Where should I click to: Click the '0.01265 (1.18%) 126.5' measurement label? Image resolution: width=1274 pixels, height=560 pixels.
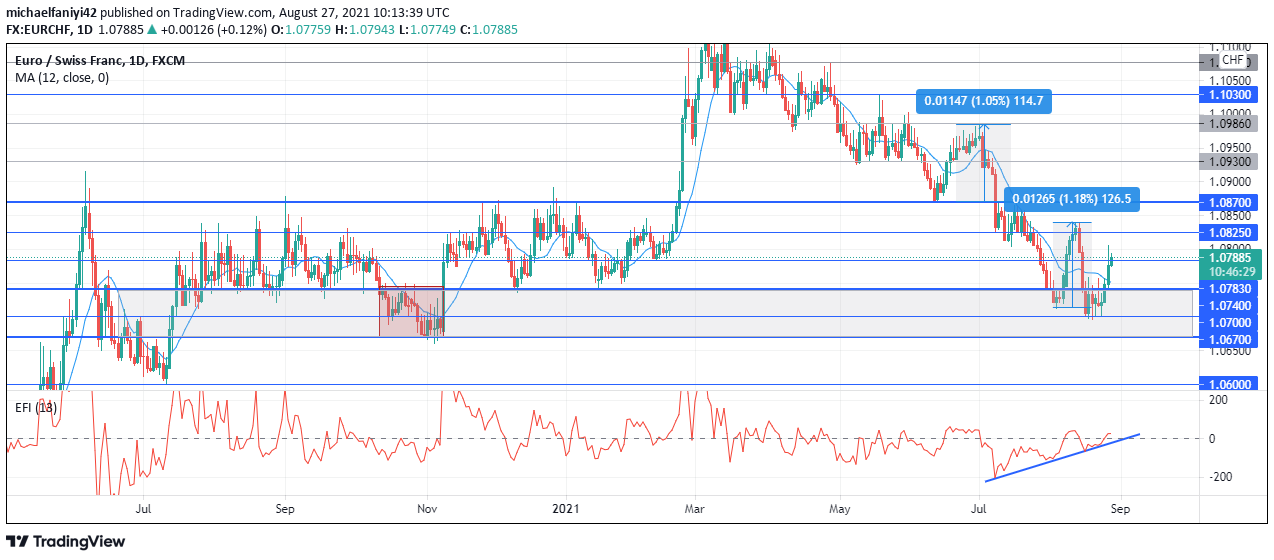click(1071, 198)
